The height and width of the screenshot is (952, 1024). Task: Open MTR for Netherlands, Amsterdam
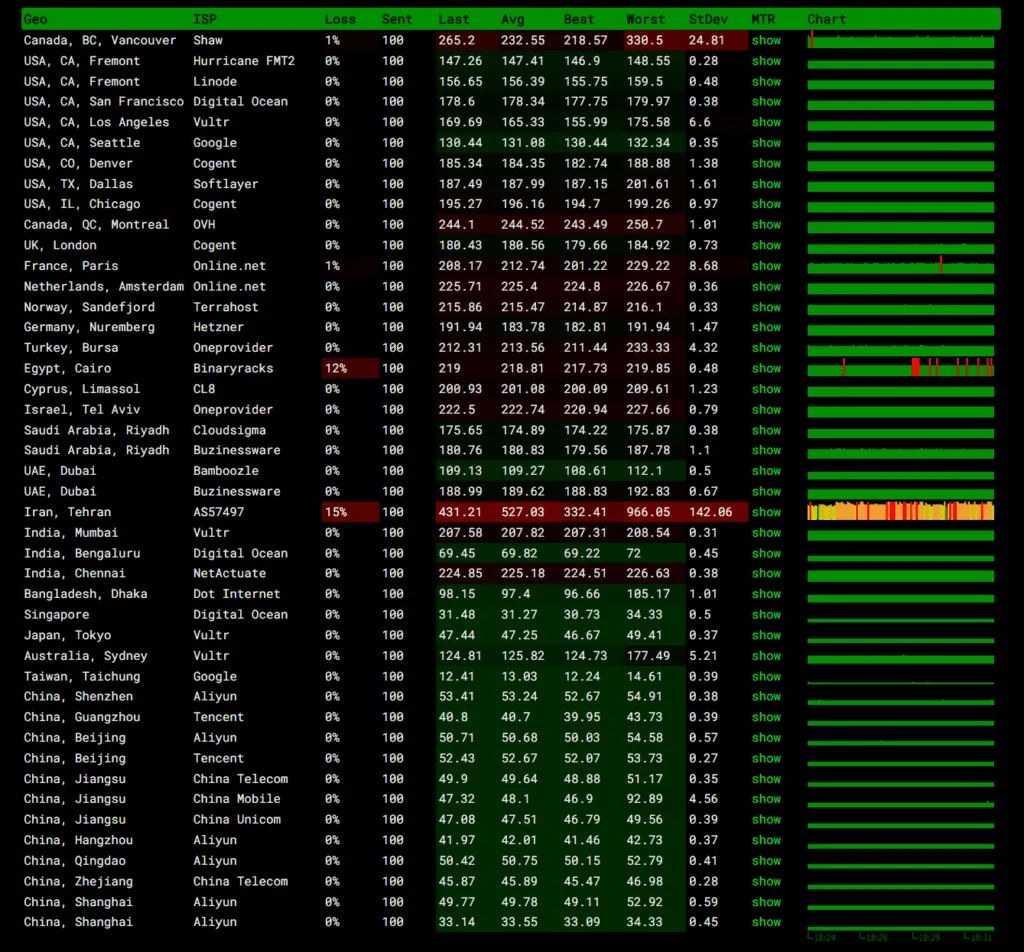coord(766,287)
